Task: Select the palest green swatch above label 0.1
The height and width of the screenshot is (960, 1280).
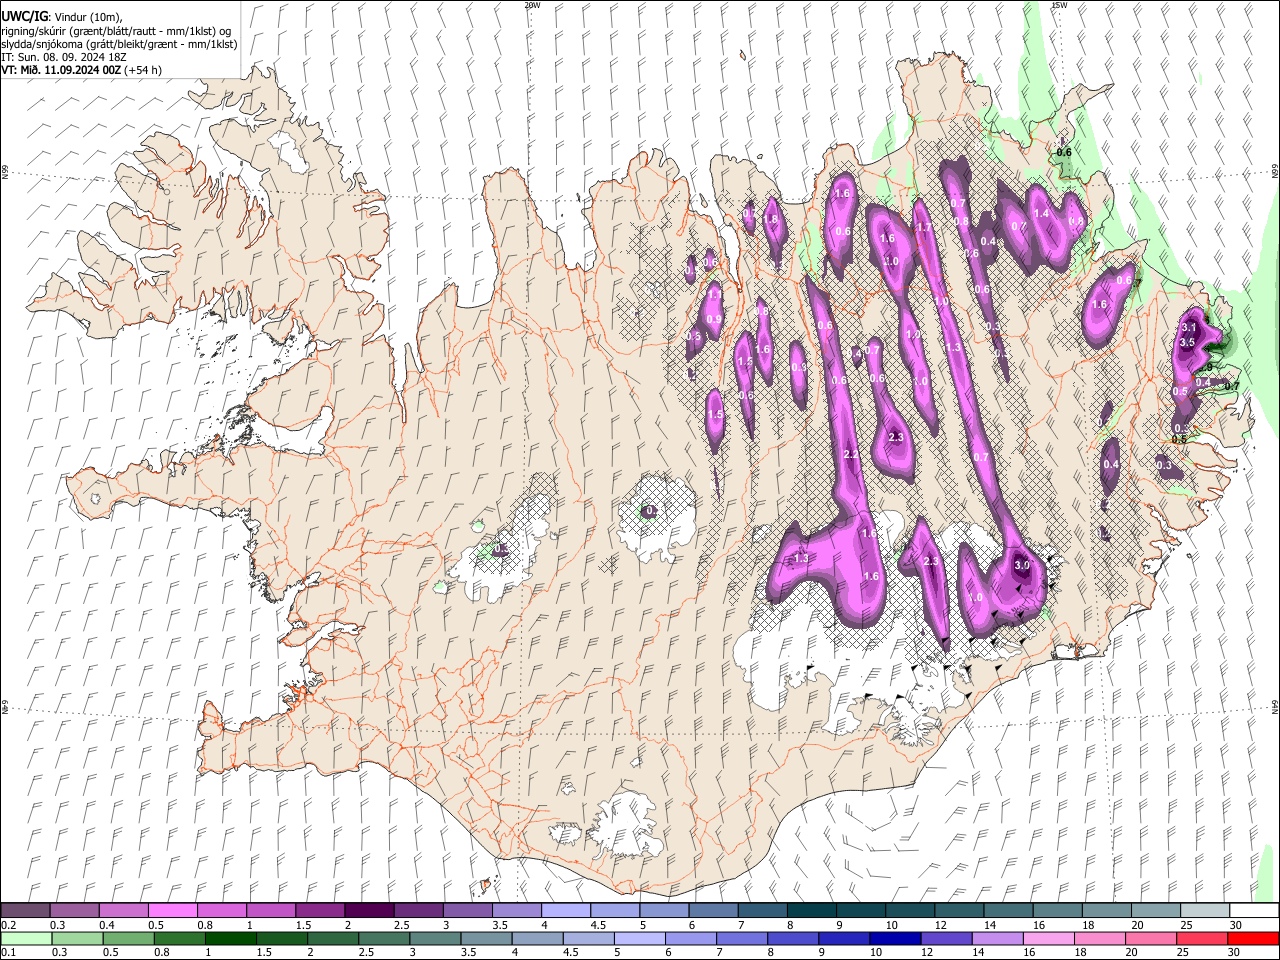Action: point(25,938)
